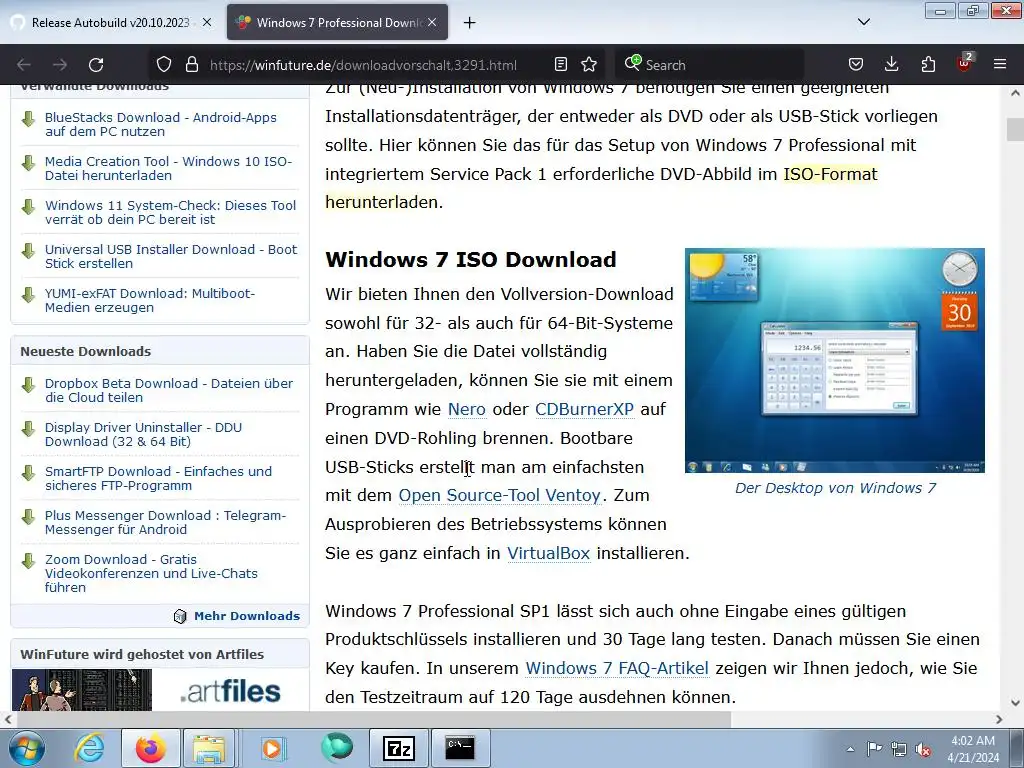The image size is (1024, 768).
Task: Click the horizontal scrollbar left arrow
Action: tap(8, 720)
